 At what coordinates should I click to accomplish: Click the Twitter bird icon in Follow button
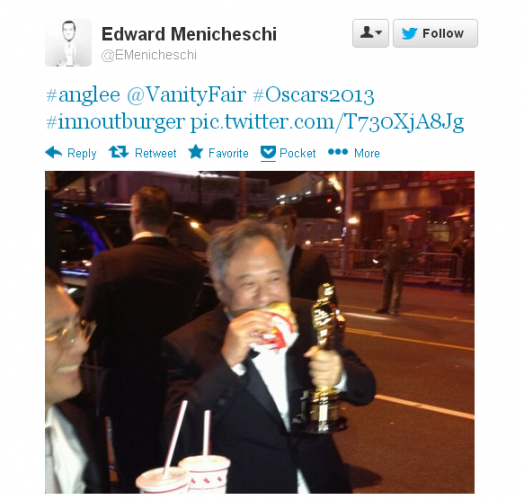coord(409,33)
